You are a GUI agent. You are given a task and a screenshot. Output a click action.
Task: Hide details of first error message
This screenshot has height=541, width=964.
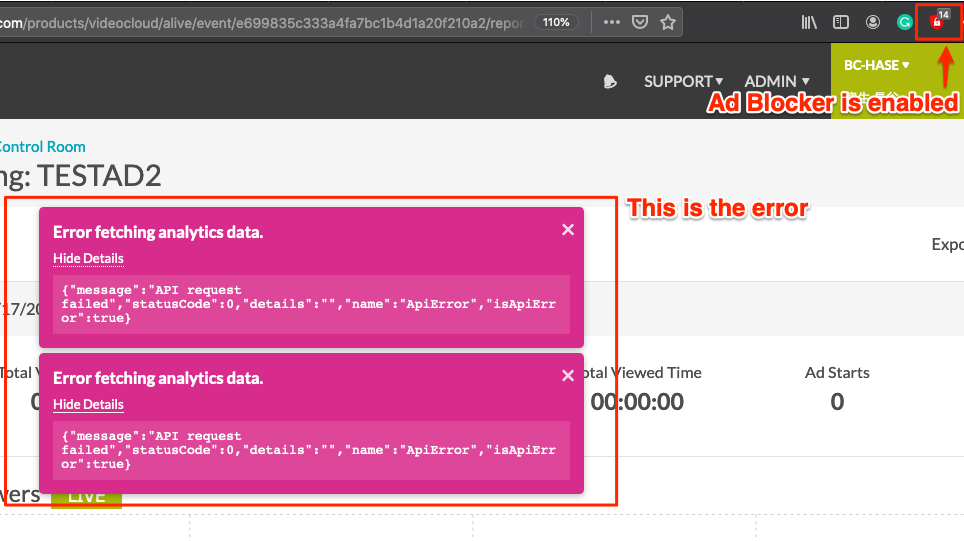tap(88, 258)
